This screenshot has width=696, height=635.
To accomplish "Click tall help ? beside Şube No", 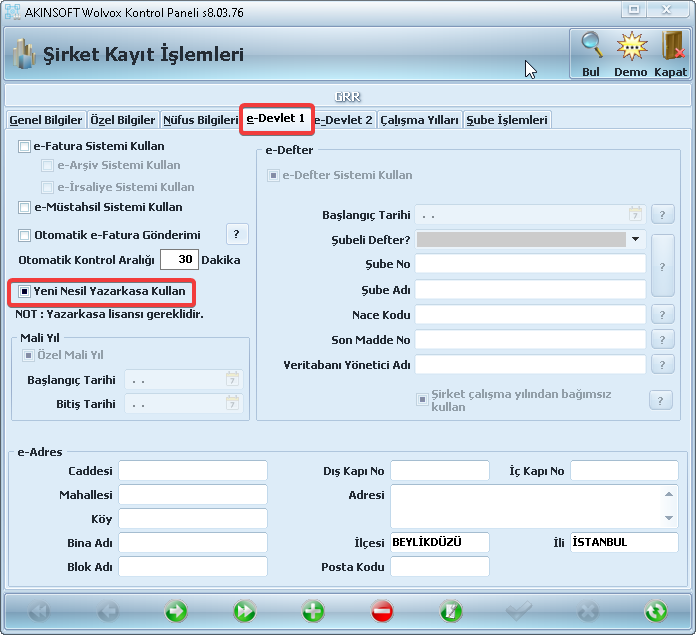I will coord(662,266).
